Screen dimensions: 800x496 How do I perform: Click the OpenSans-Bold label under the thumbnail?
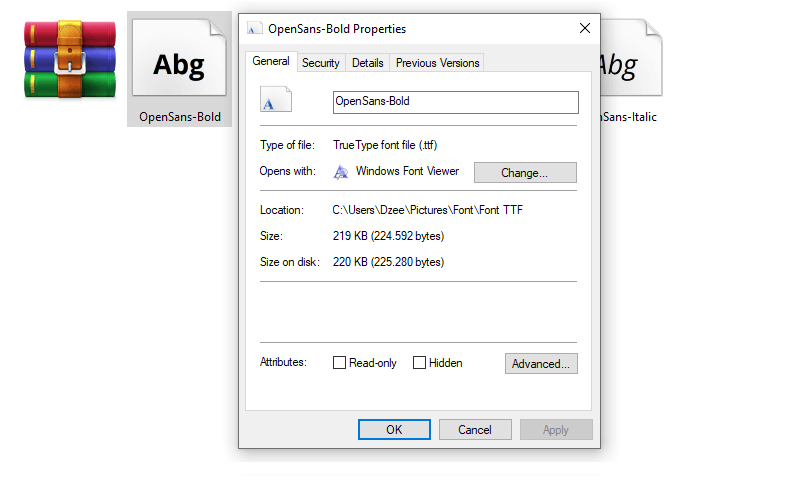[x=180, y=117]
